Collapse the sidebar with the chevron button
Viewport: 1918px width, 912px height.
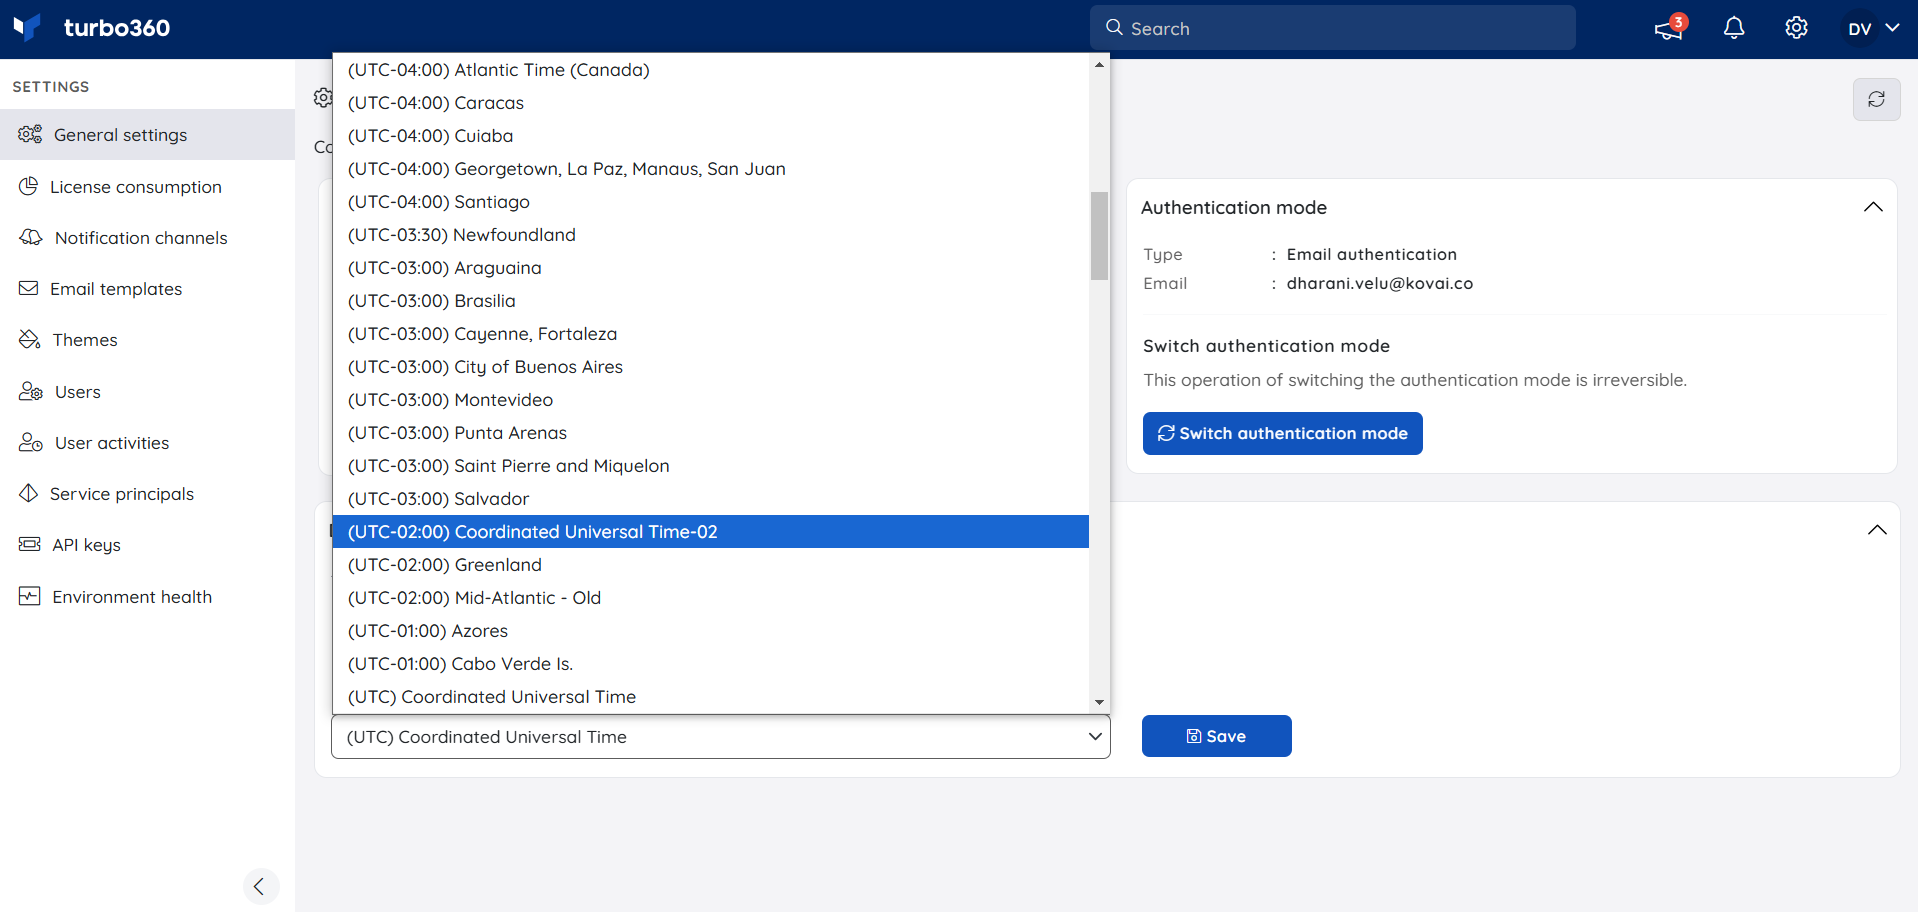(260, 886)
